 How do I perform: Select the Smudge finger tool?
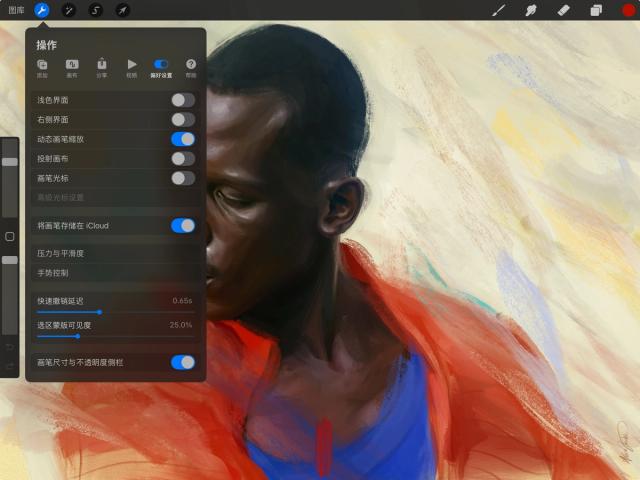(531, 10)
